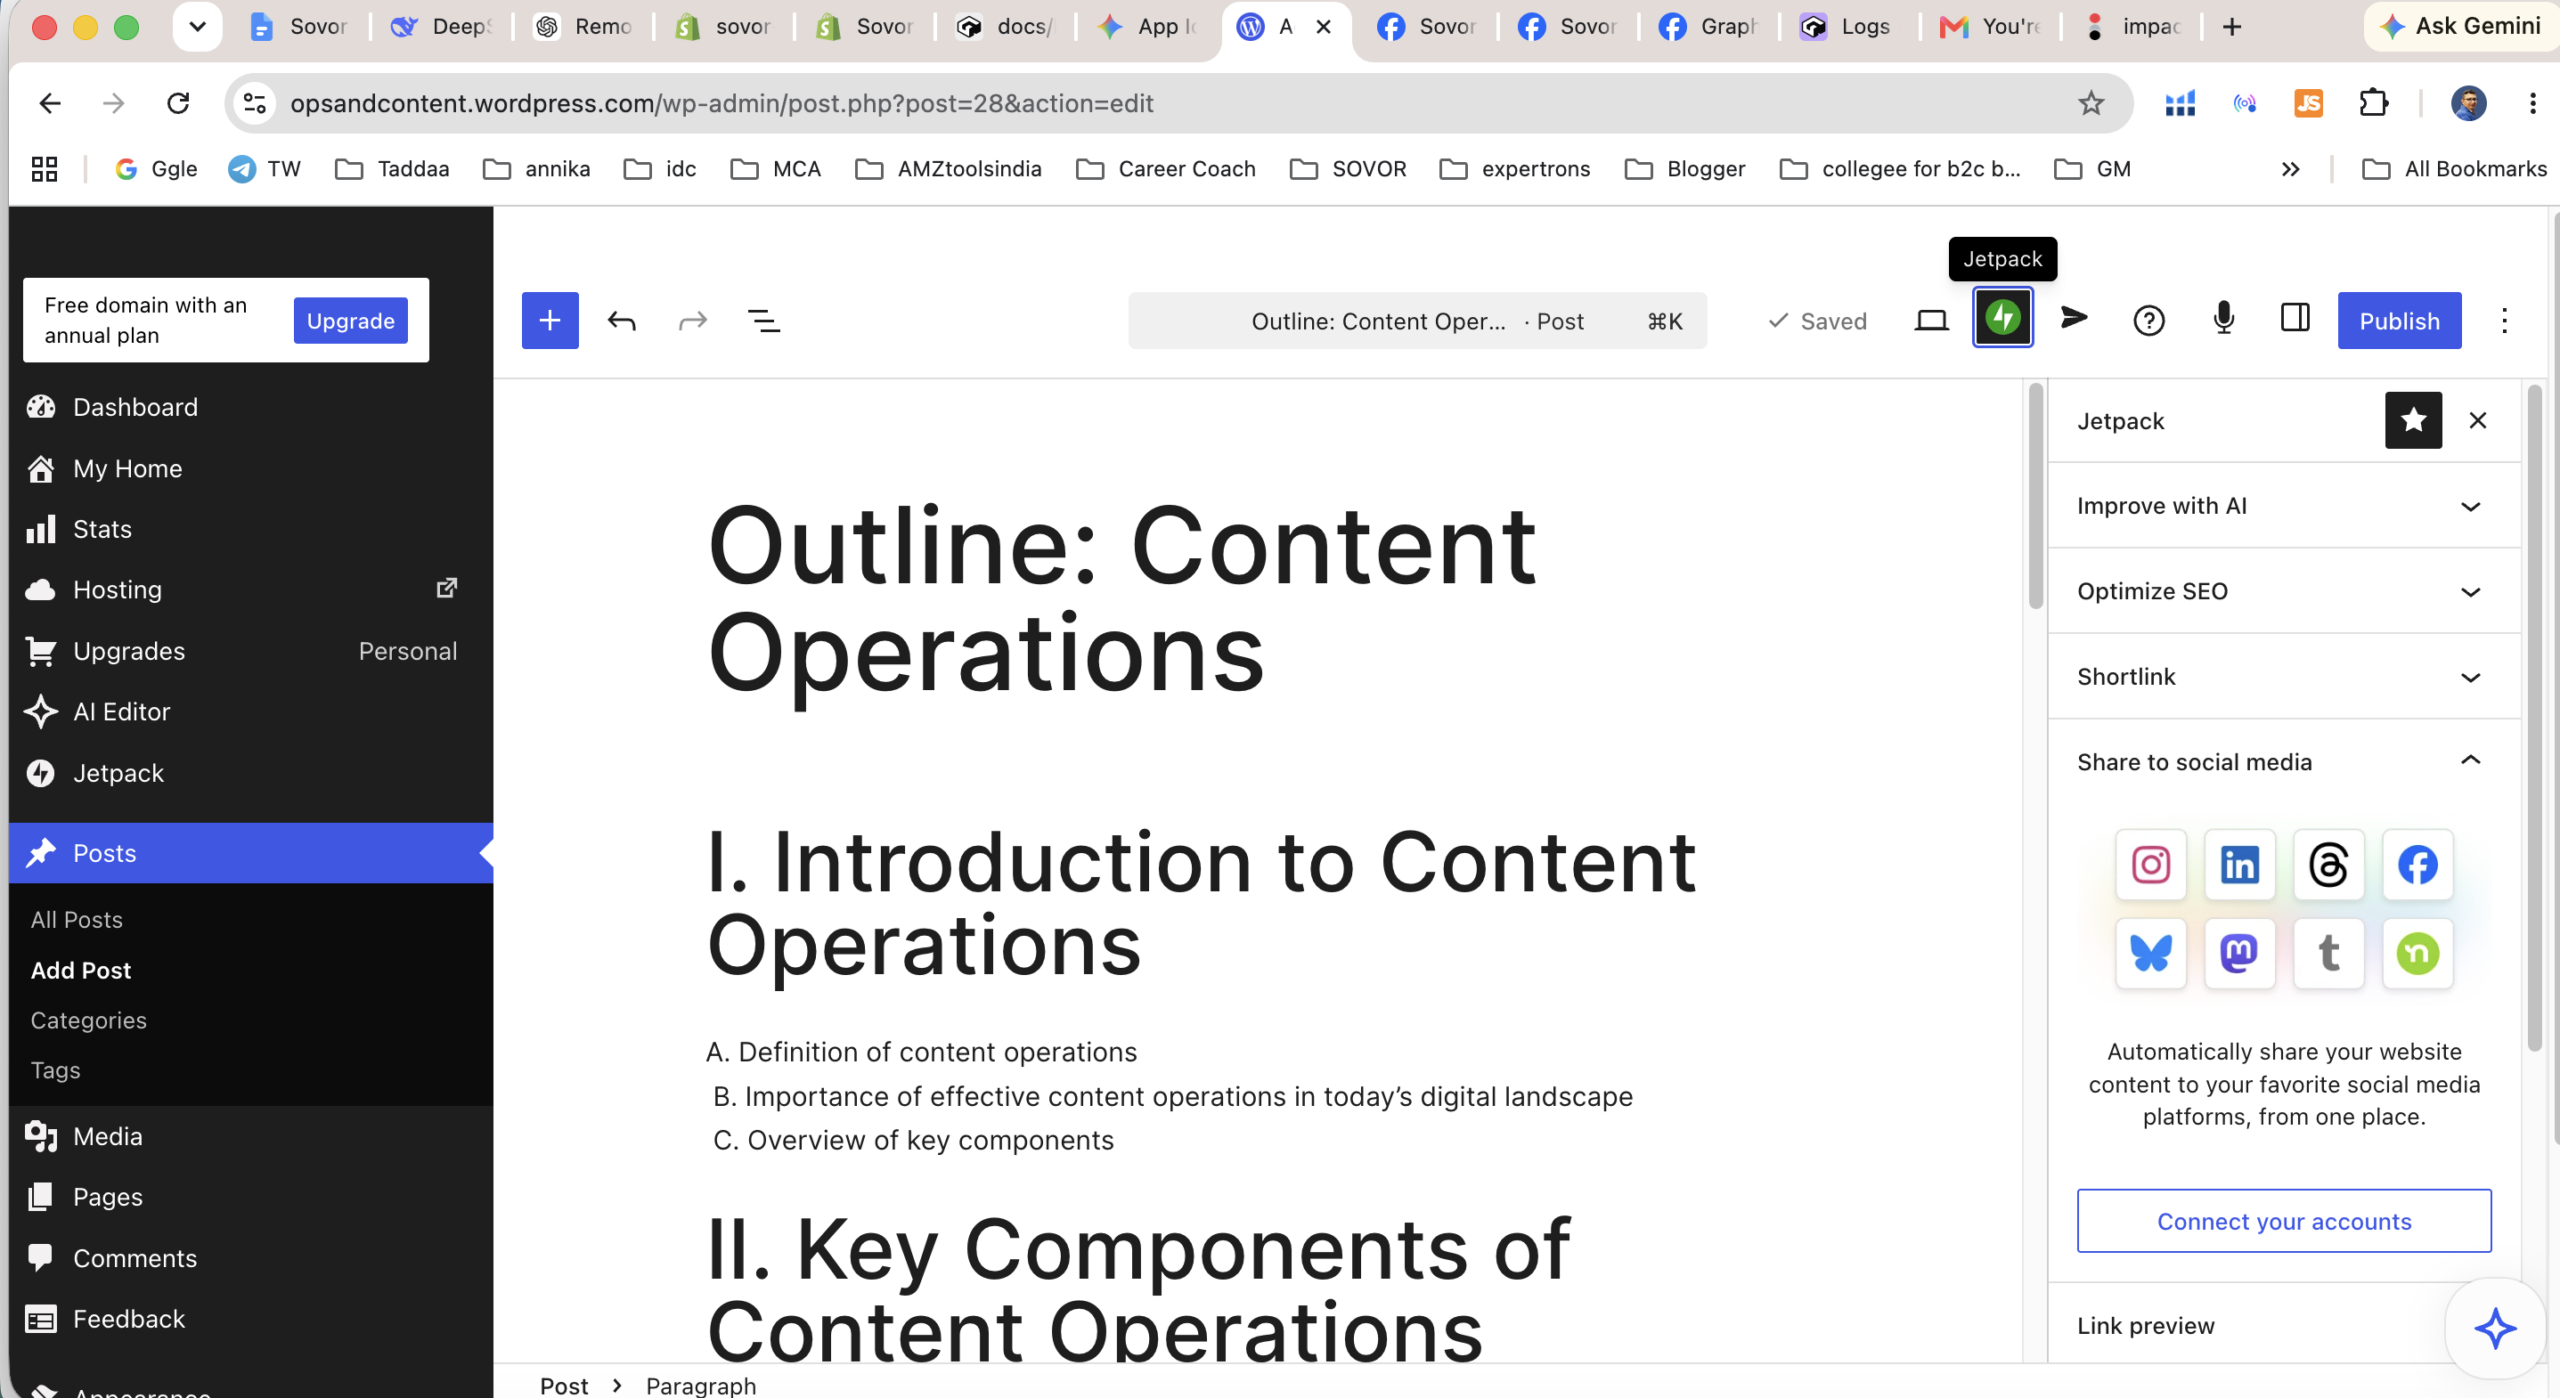Open the SOVOR bookmarks folder

(1348, 169)
